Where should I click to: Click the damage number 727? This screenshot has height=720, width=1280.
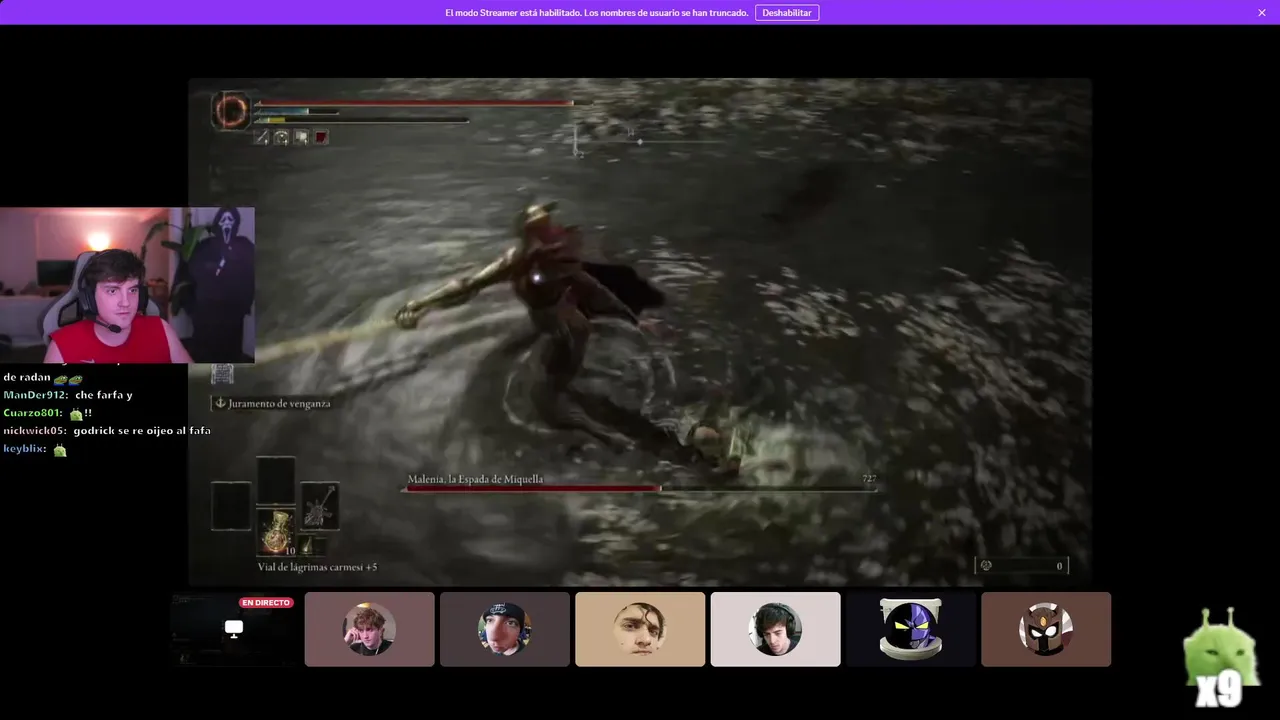point(869,479)
